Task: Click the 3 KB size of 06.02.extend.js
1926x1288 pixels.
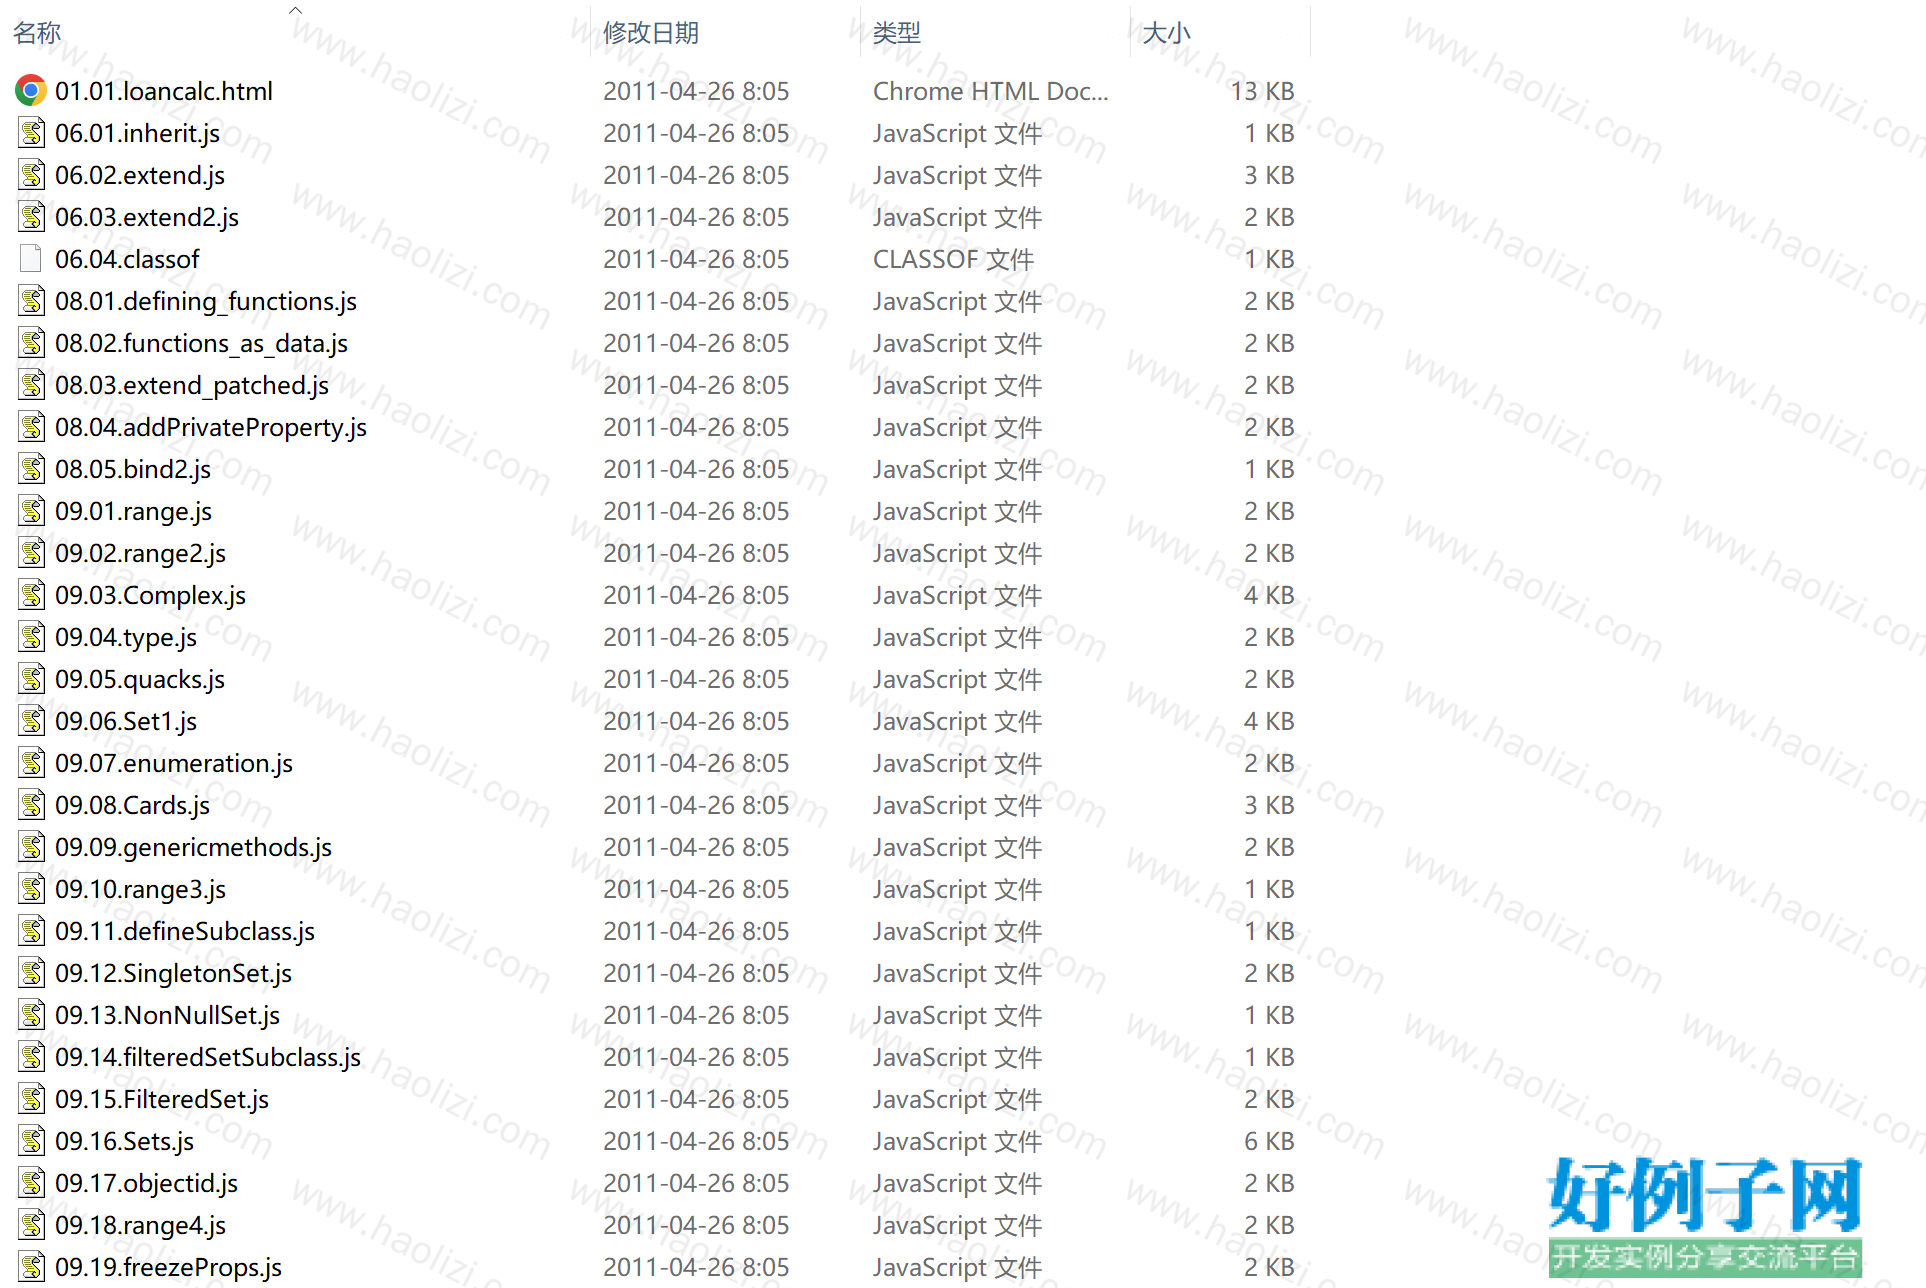Action: (1269, 175)
